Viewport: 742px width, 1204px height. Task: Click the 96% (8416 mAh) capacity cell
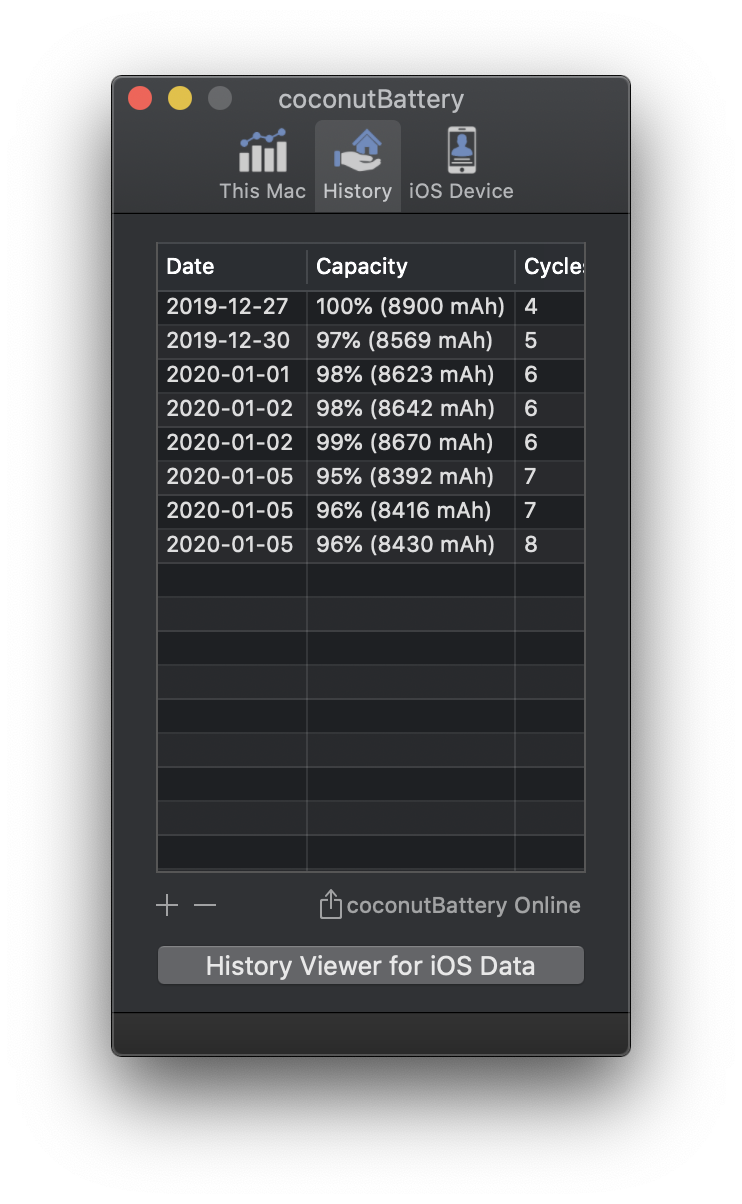(411, 511)
